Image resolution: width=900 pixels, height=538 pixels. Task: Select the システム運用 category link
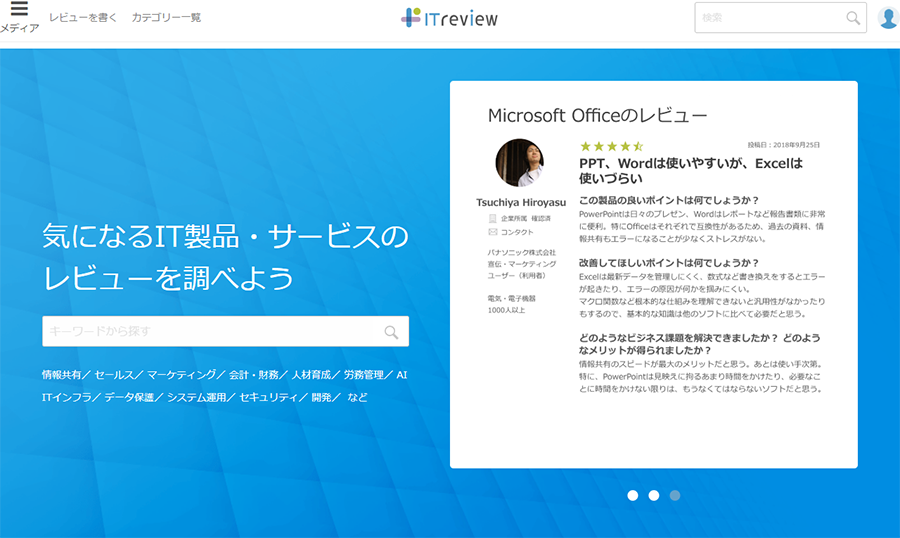coord(196,397)
